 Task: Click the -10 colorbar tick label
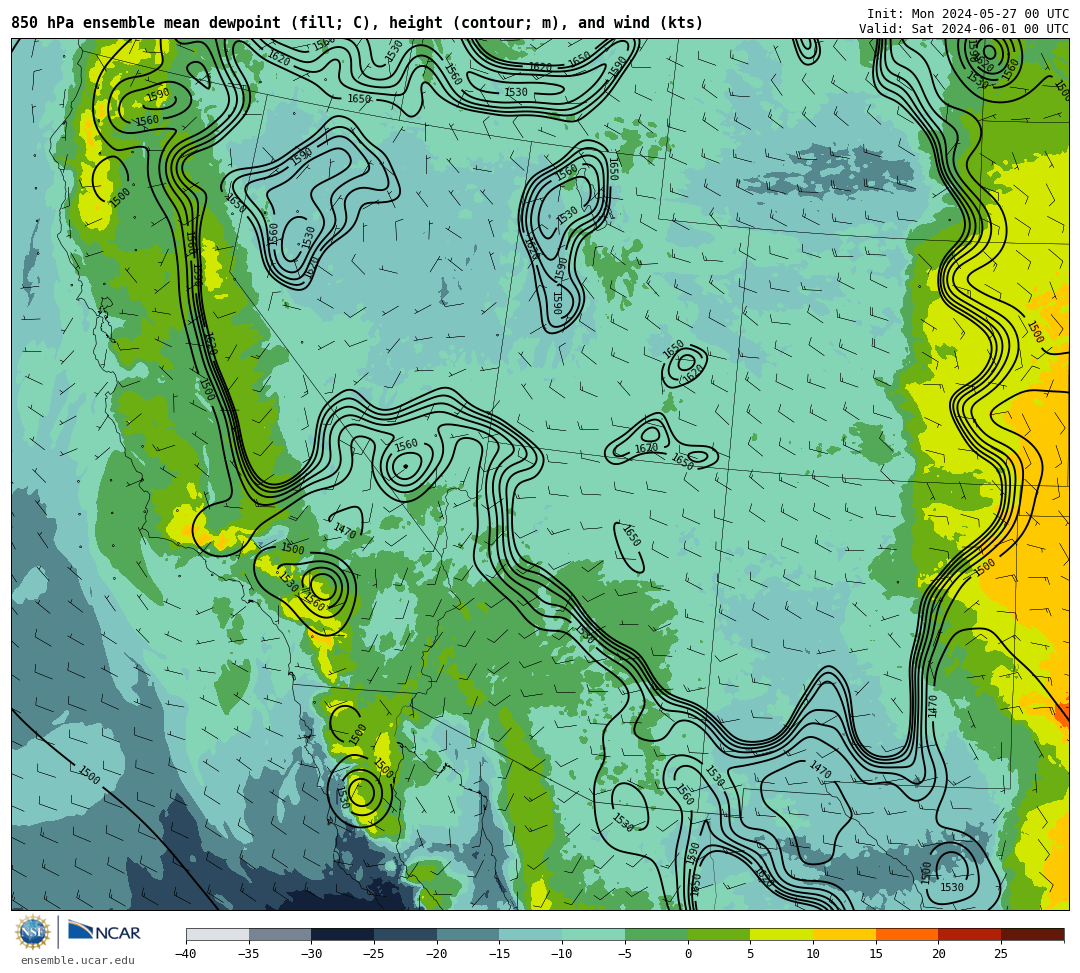click(x=561, y=954)
